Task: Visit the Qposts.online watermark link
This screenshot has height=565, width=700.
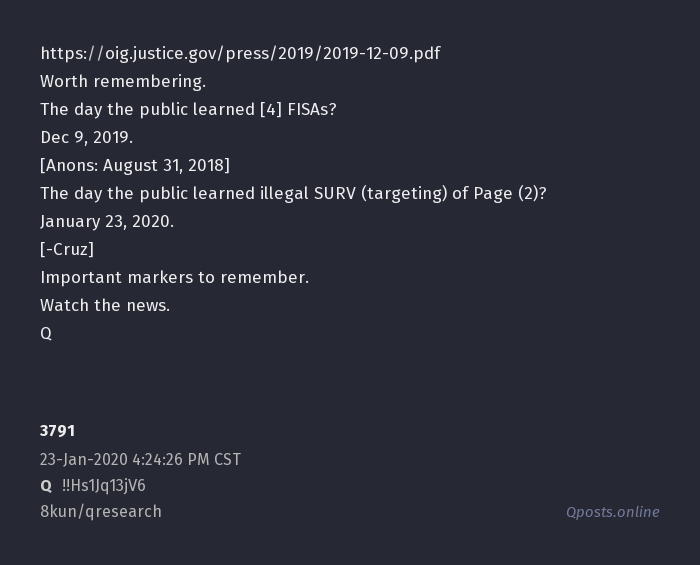Action: click(612, 512)
